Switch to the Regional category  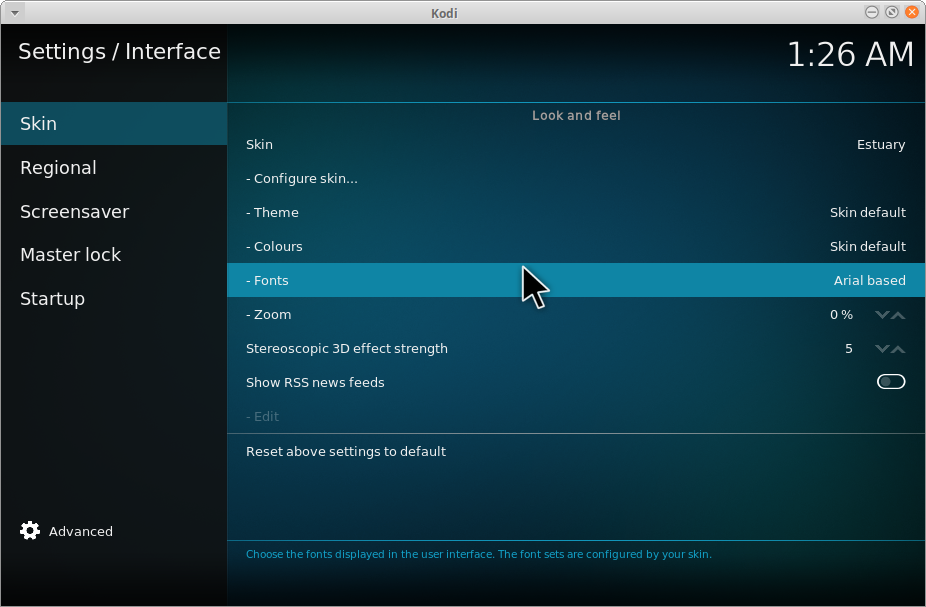[114, 168]
